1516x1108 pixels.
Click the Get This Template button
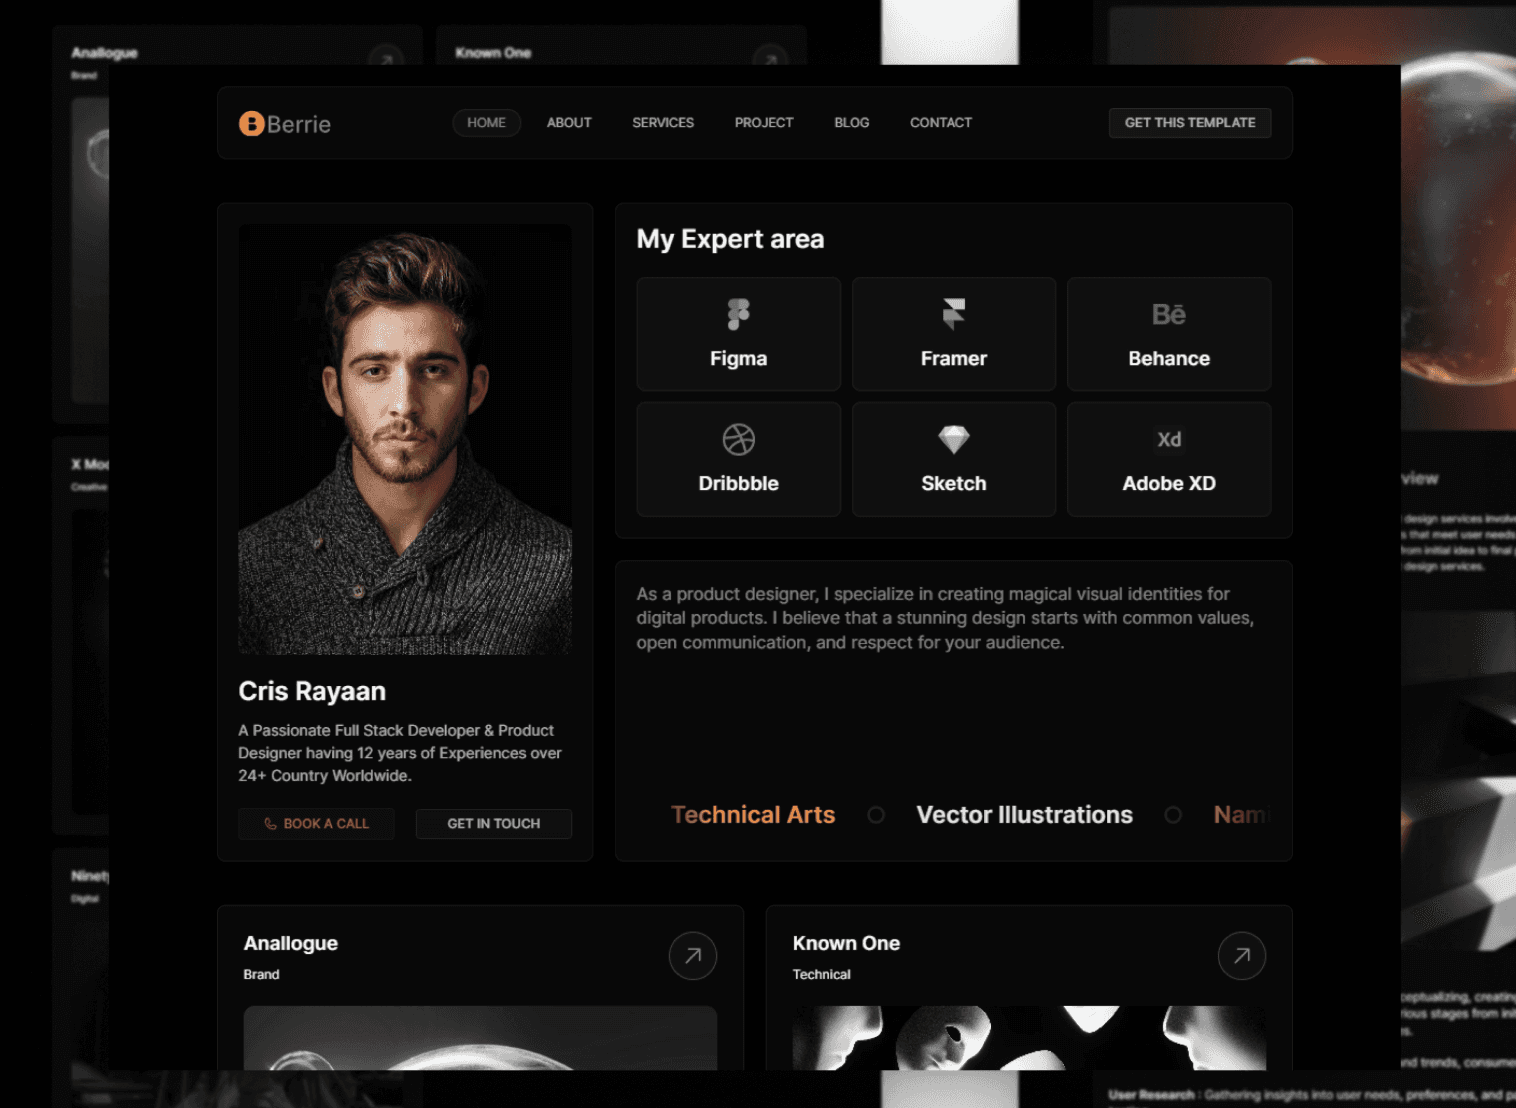(1190, 122)
